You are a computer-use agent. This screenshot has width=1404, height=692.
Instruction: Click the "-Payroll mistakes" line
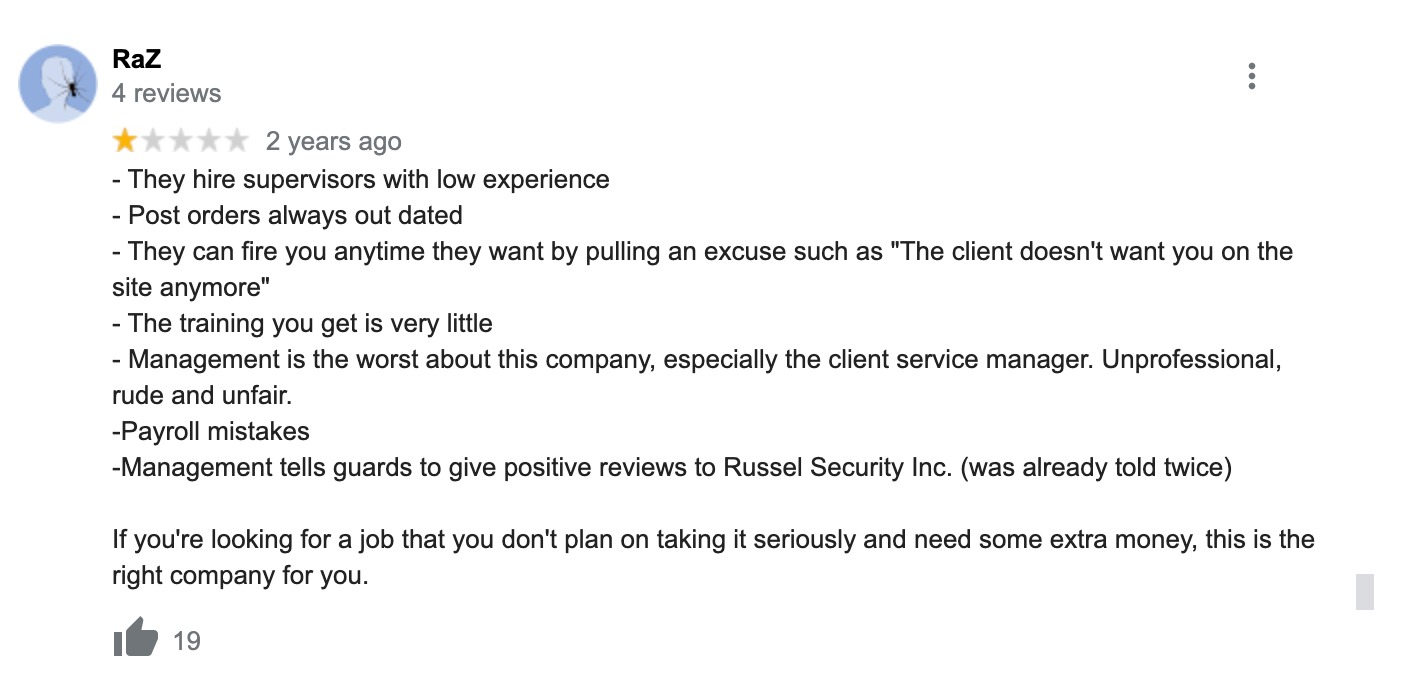pos(211,432)
